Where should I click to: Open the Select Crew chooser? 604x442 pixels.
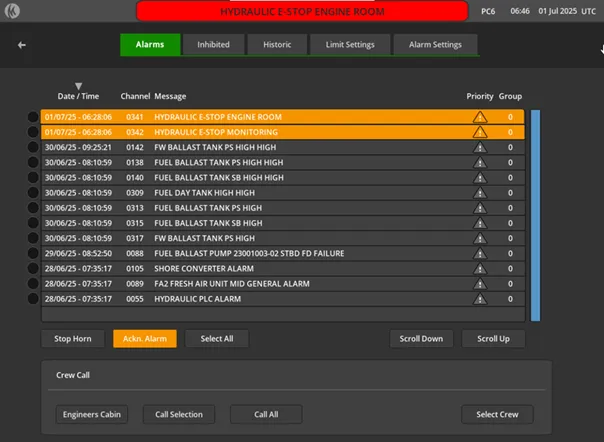497,414
